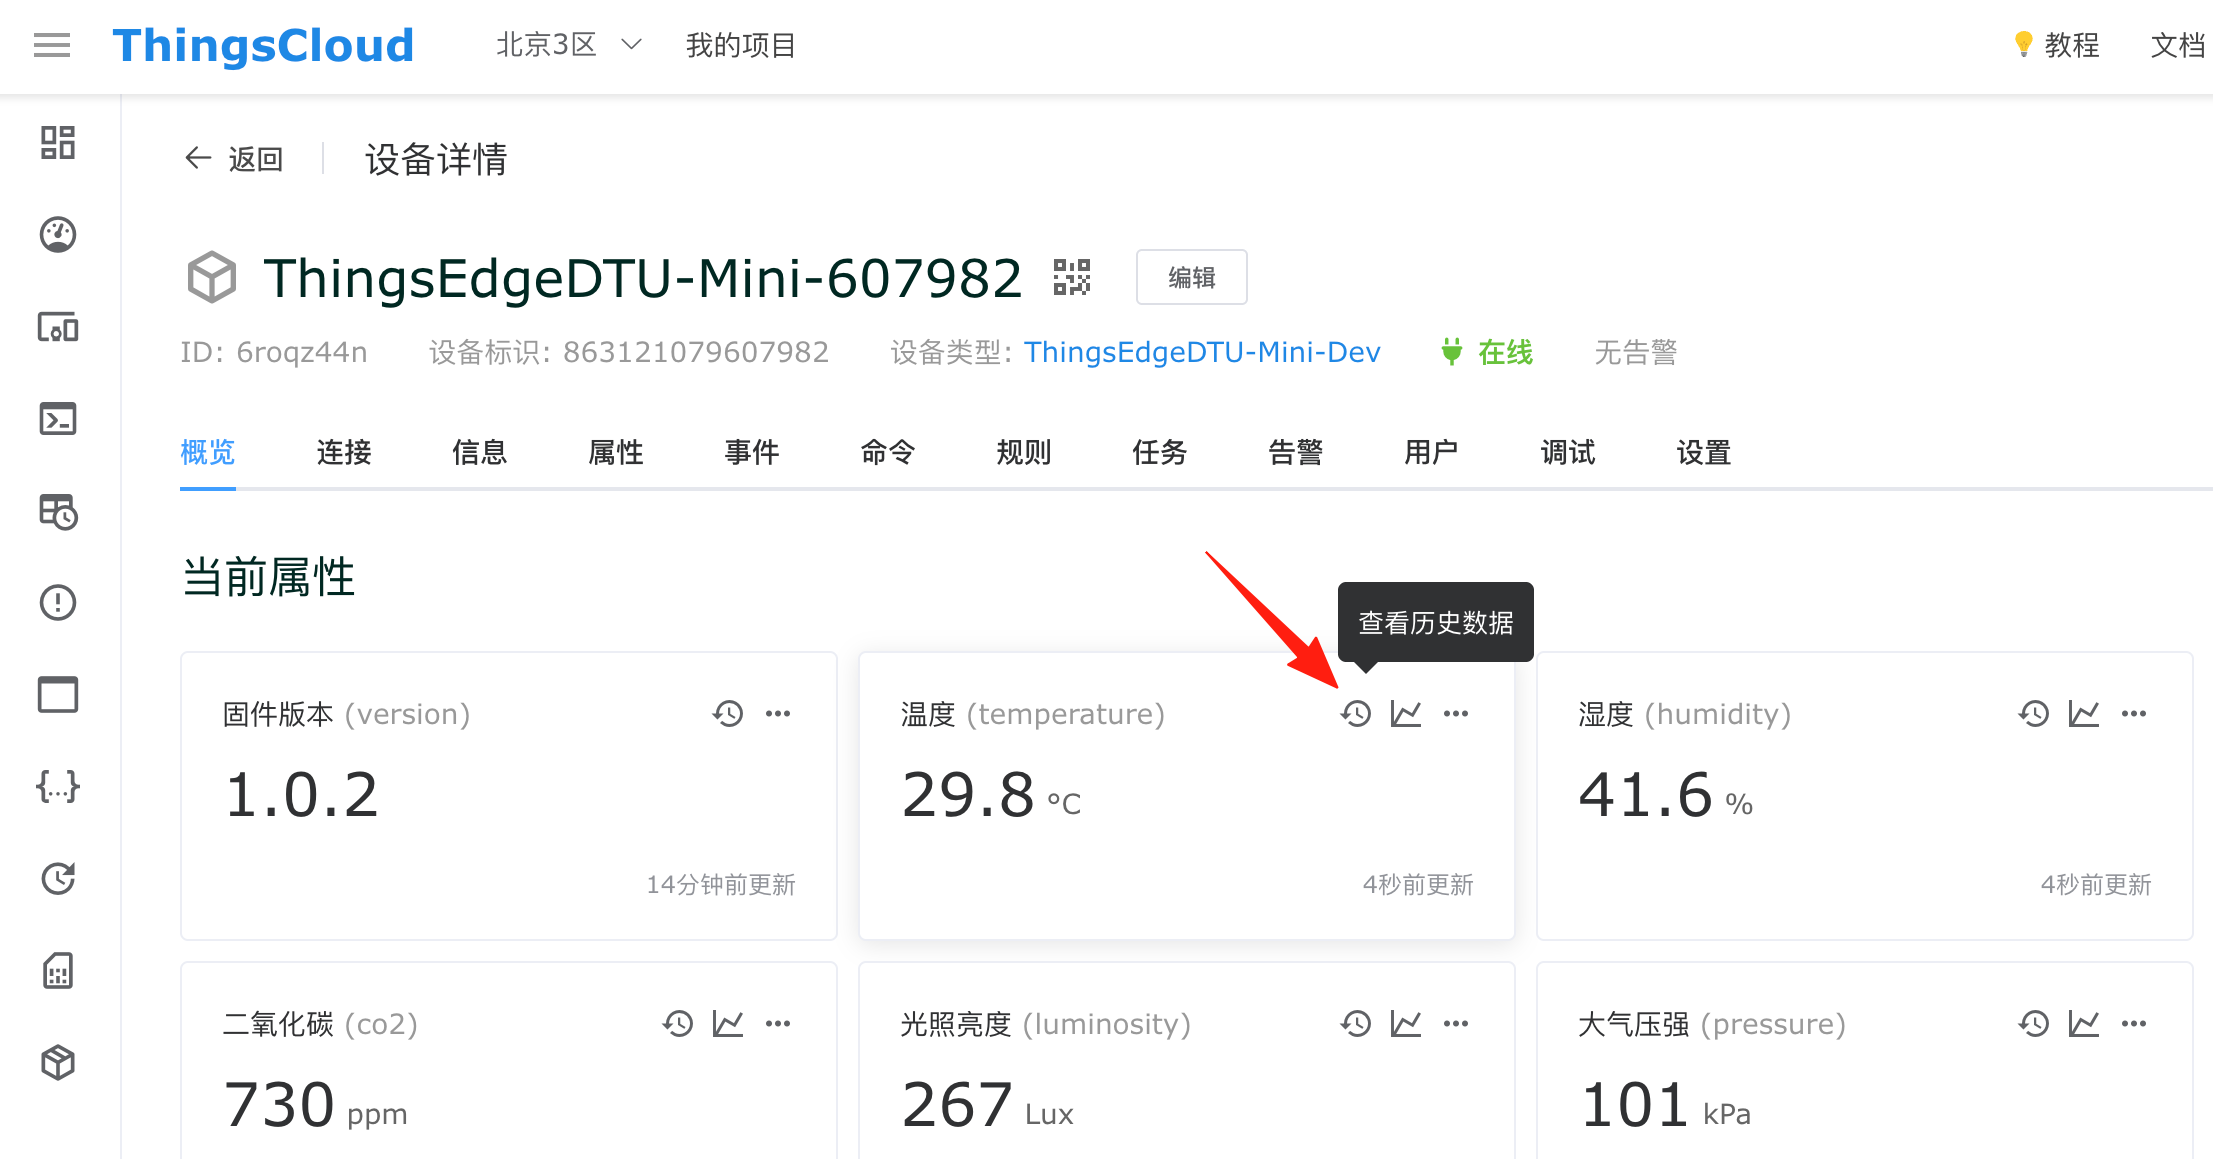Switch to the 规则 tab
Screen dimensions: 2214x1160
[x=1024, y=453]
